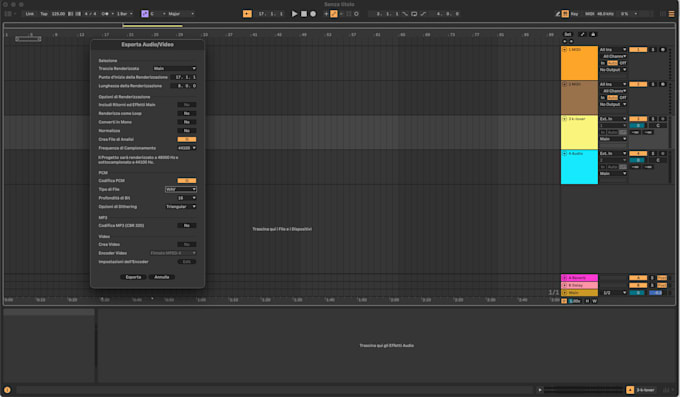Click the Arrangement Record button
Screen dimensions: 680x397
click(313, 14)
